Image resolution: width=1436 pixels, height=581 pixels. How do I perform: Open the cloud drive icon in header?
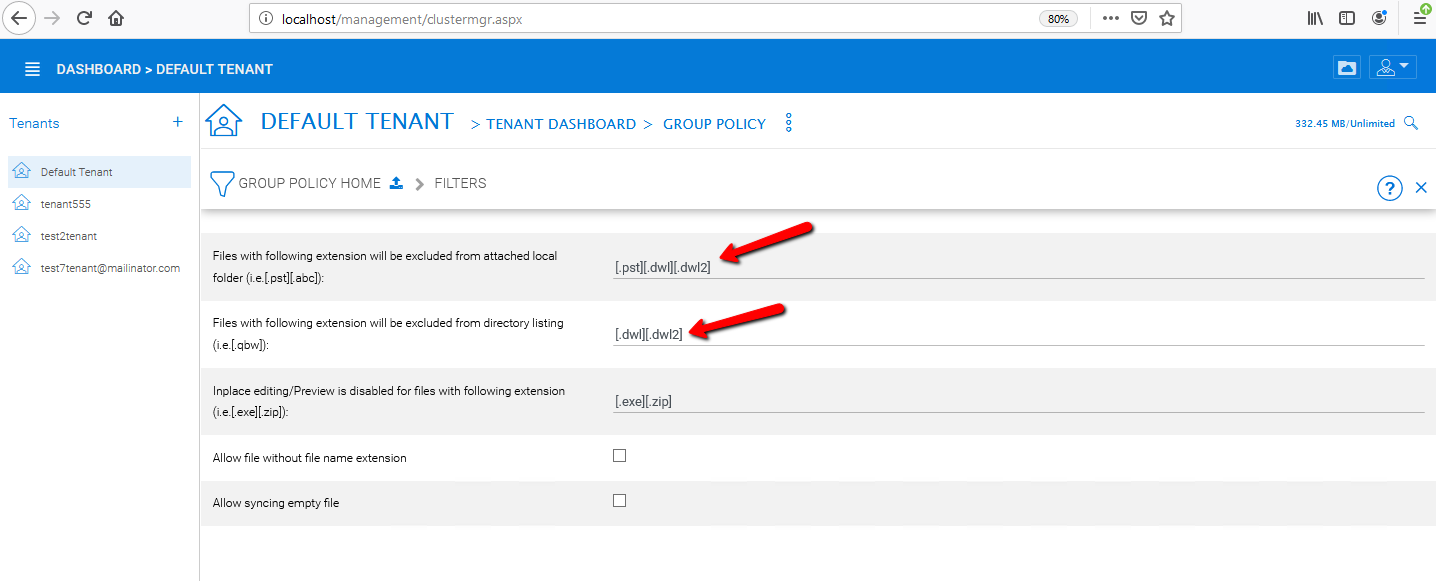(1347, 67)
